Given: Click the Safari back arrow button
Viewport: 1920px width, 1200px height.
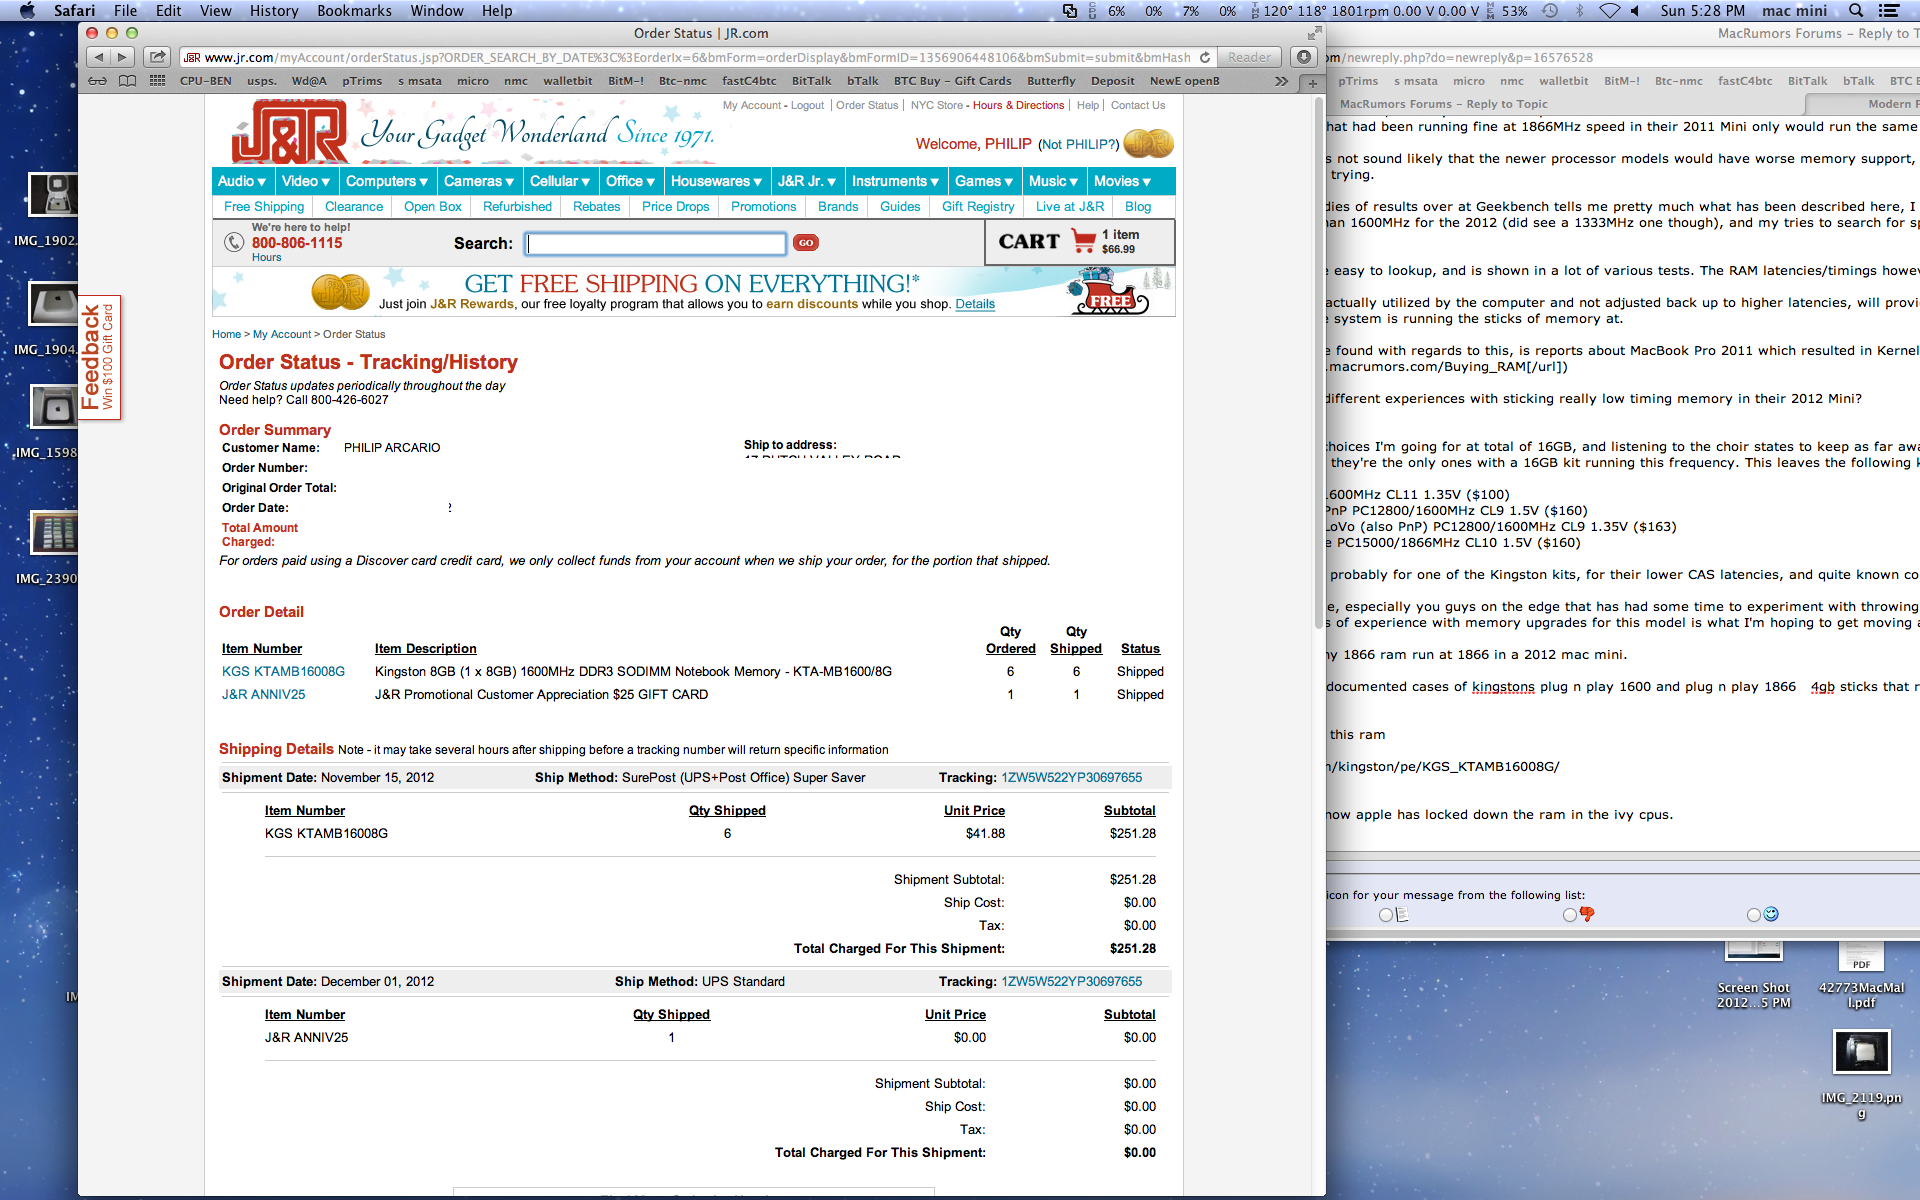Looking at the screenshot, I should tap(98, 57).
